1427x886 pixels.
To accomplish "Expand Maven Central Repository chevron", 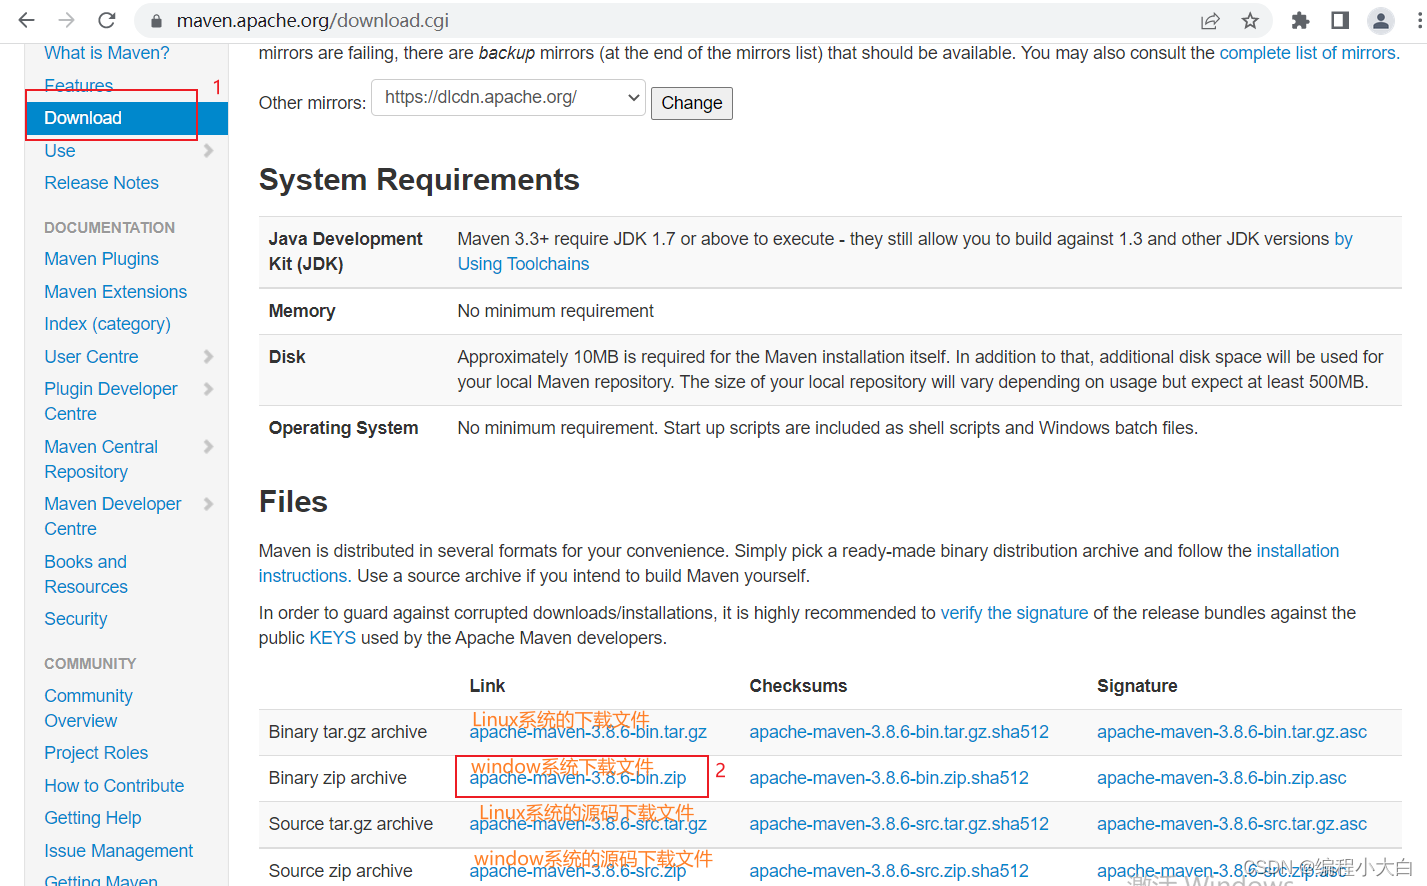I will coord(208,447).
